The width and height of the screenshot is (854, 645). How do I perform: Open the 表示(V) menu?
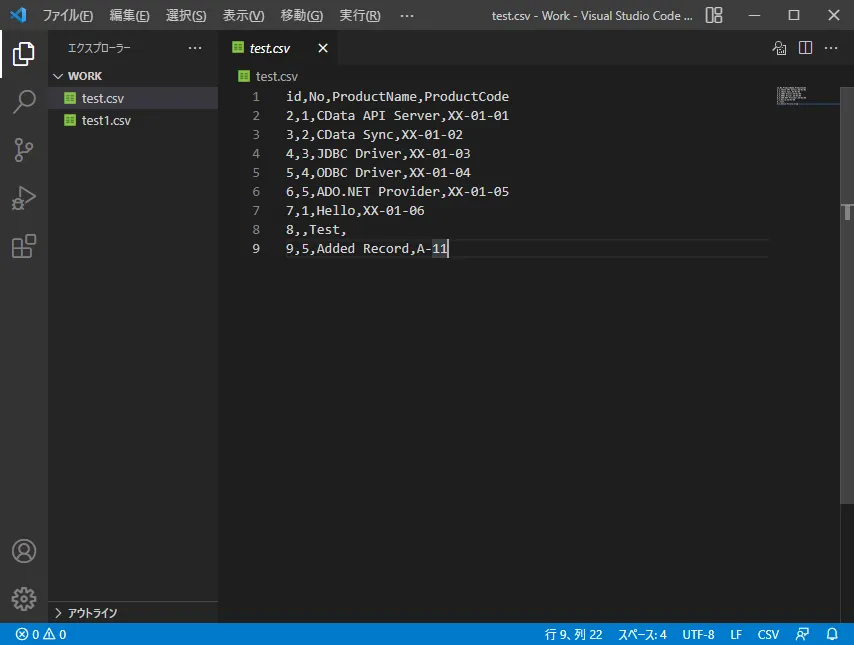[243, 15]
